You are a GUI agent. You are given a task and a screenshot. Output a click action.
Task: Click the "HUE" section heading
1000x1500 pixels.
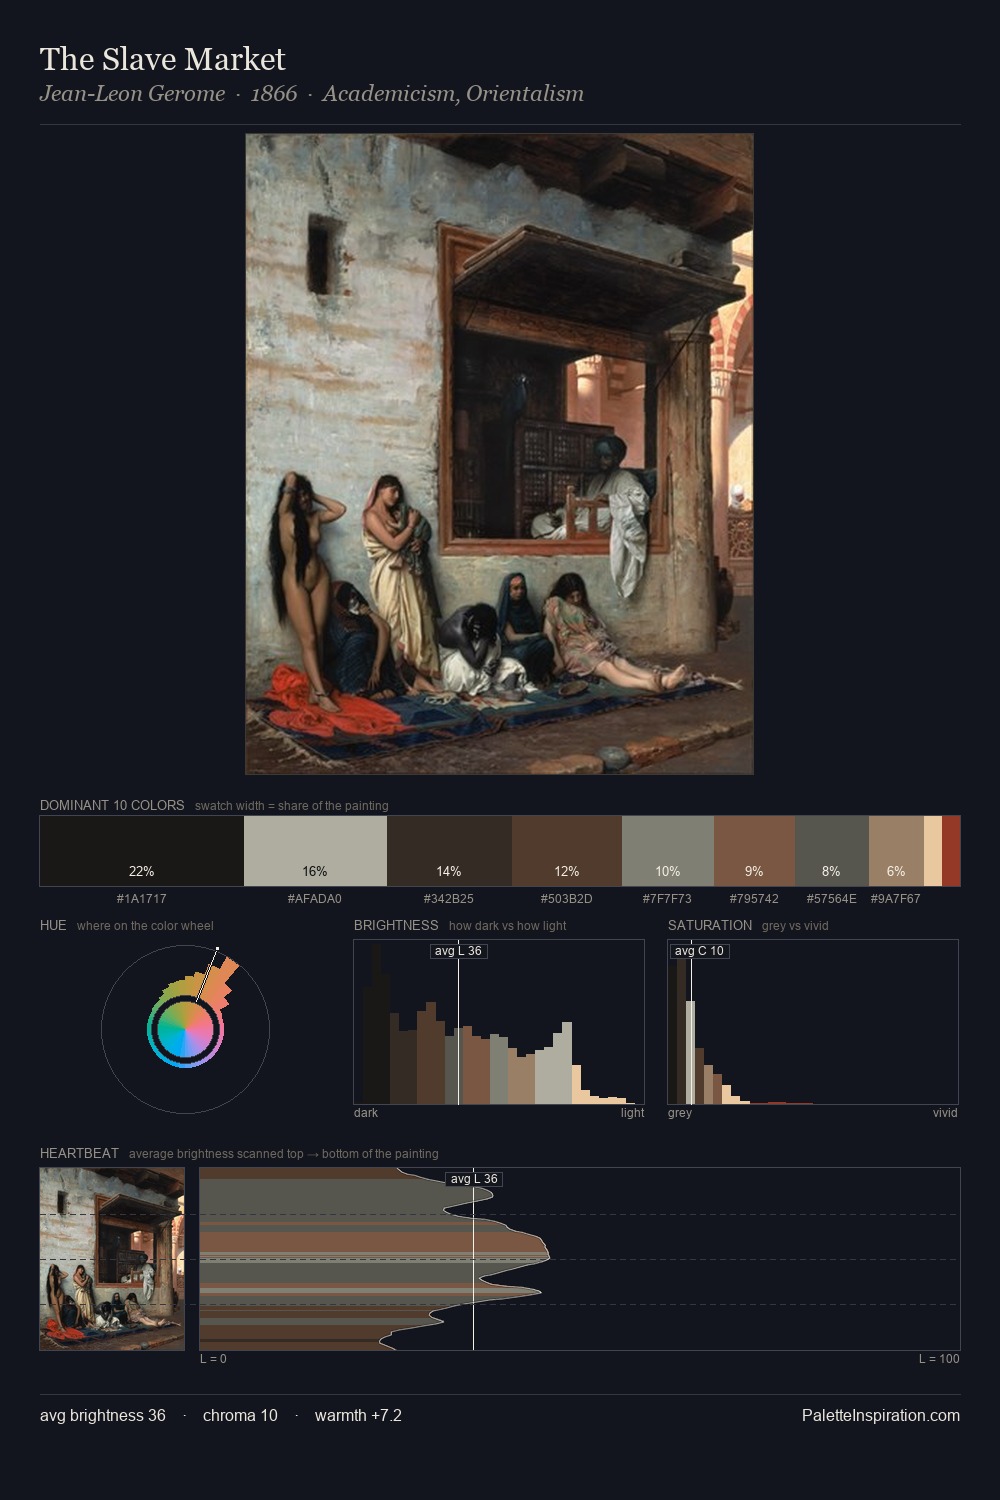point(53,926)
